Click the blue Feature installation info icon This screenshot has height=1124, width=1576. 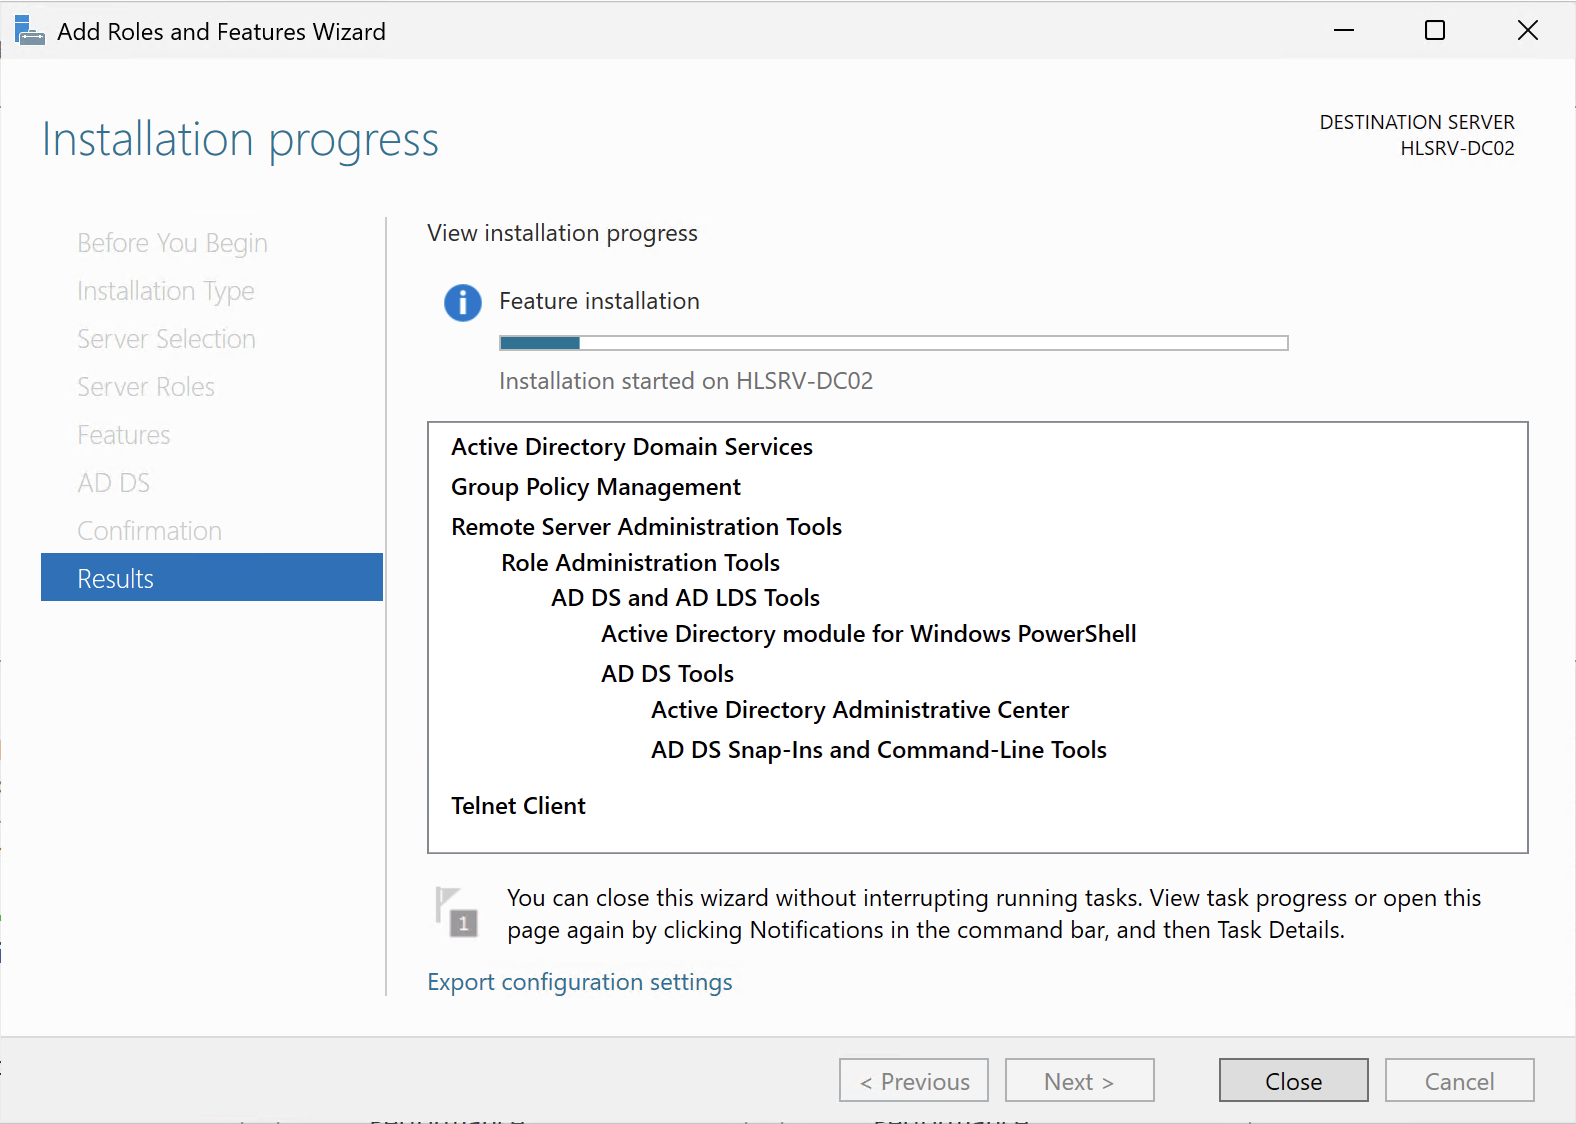pos(462,302)
